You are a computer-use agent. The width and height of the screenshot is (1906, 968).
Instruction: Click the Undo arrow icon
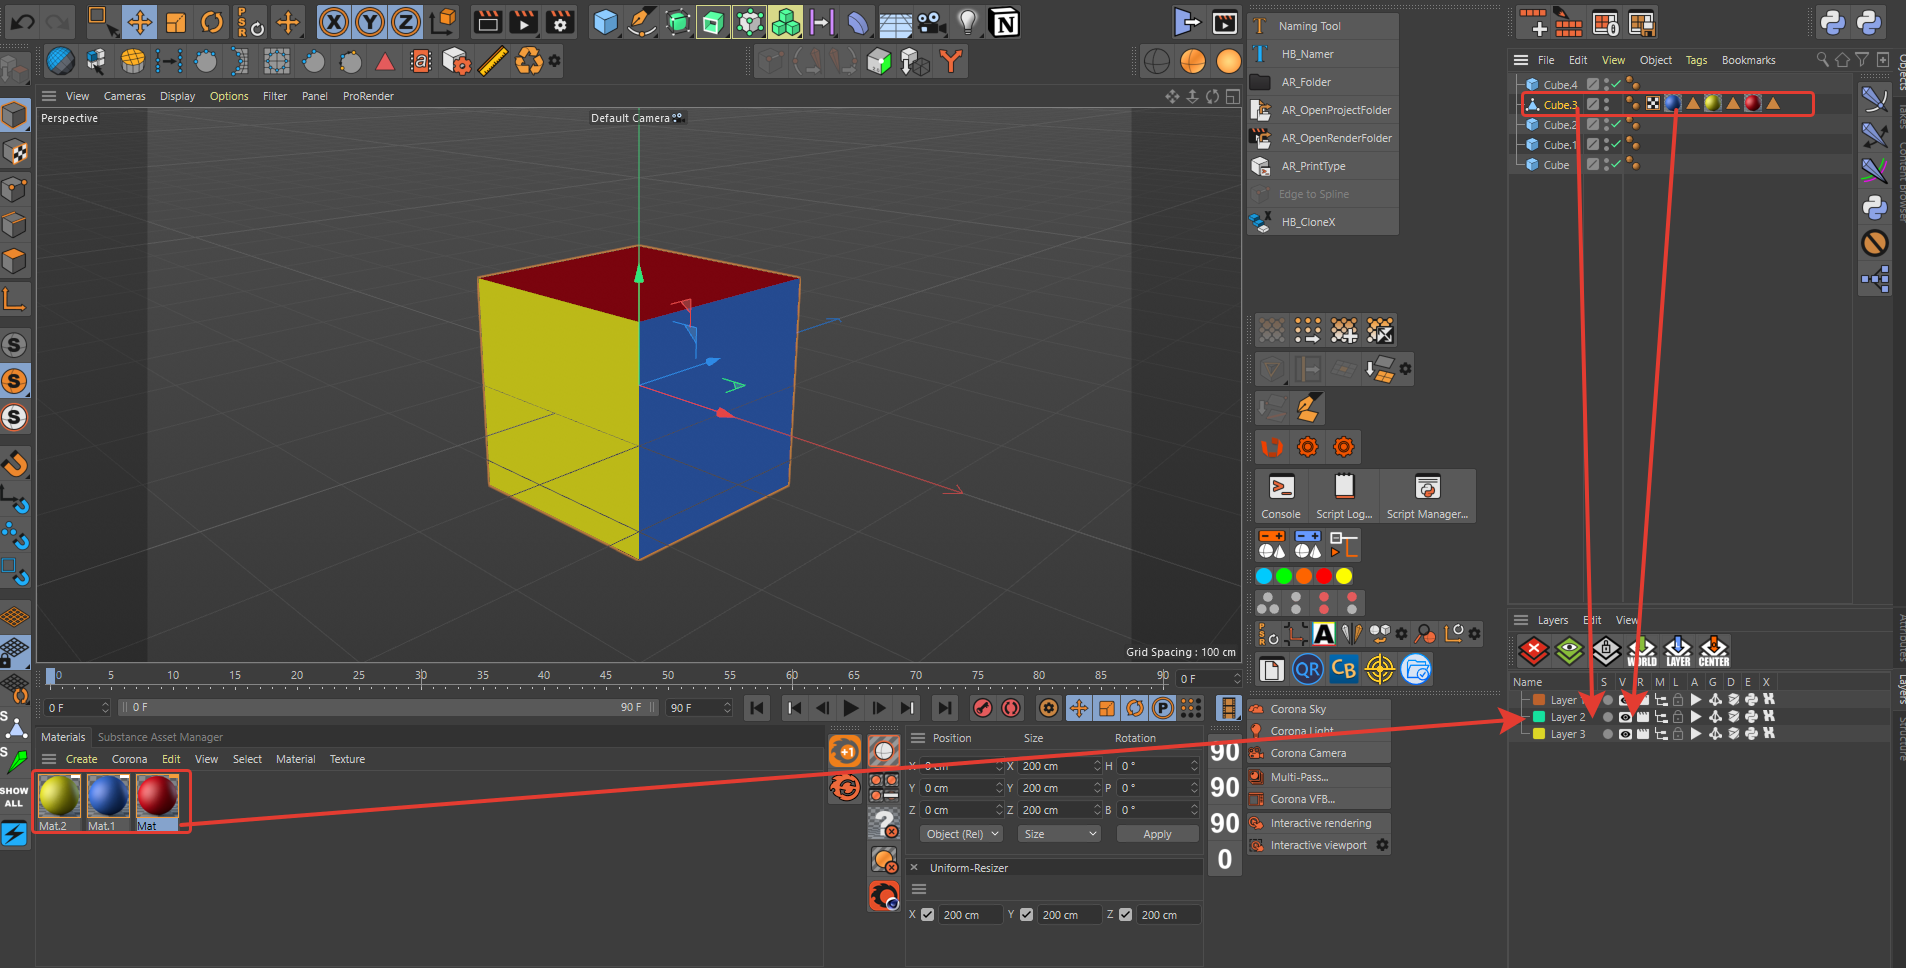coord(22,21)
